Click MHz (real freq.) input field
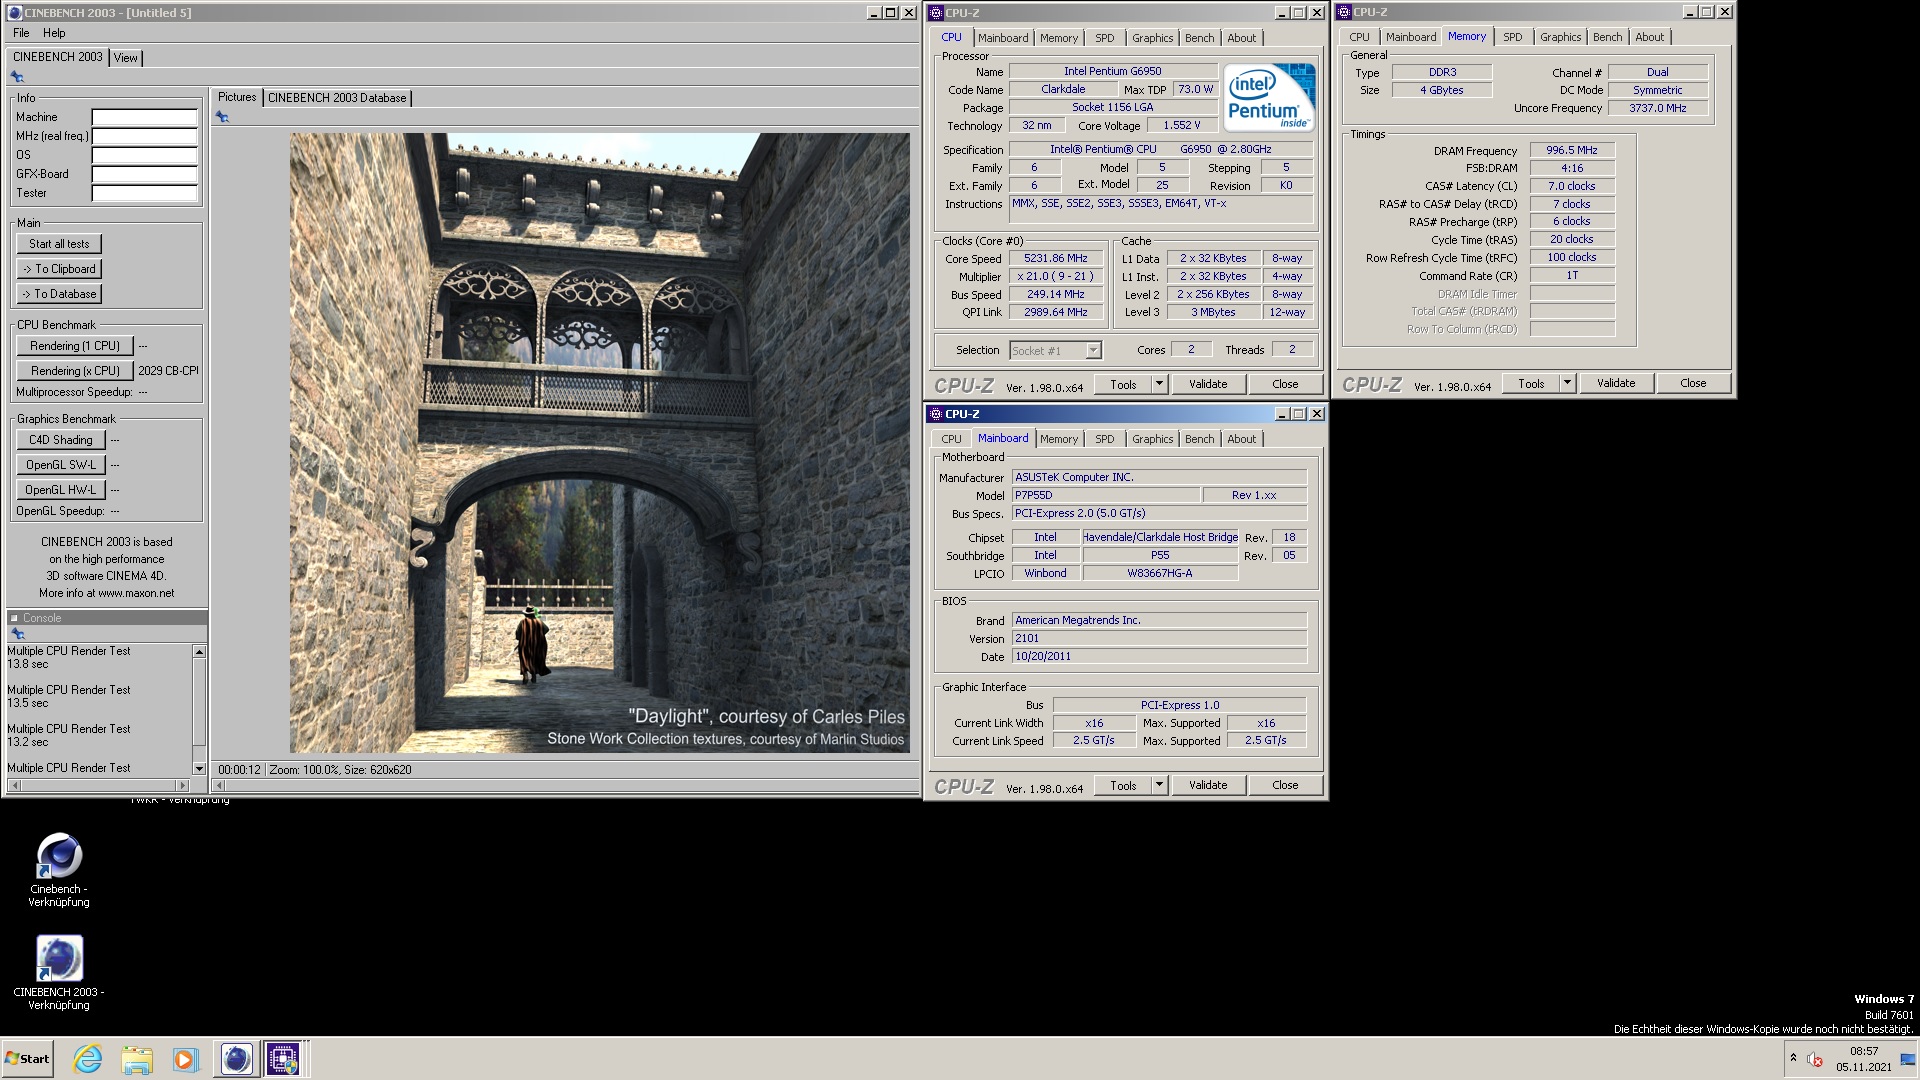 click(145, 136)
